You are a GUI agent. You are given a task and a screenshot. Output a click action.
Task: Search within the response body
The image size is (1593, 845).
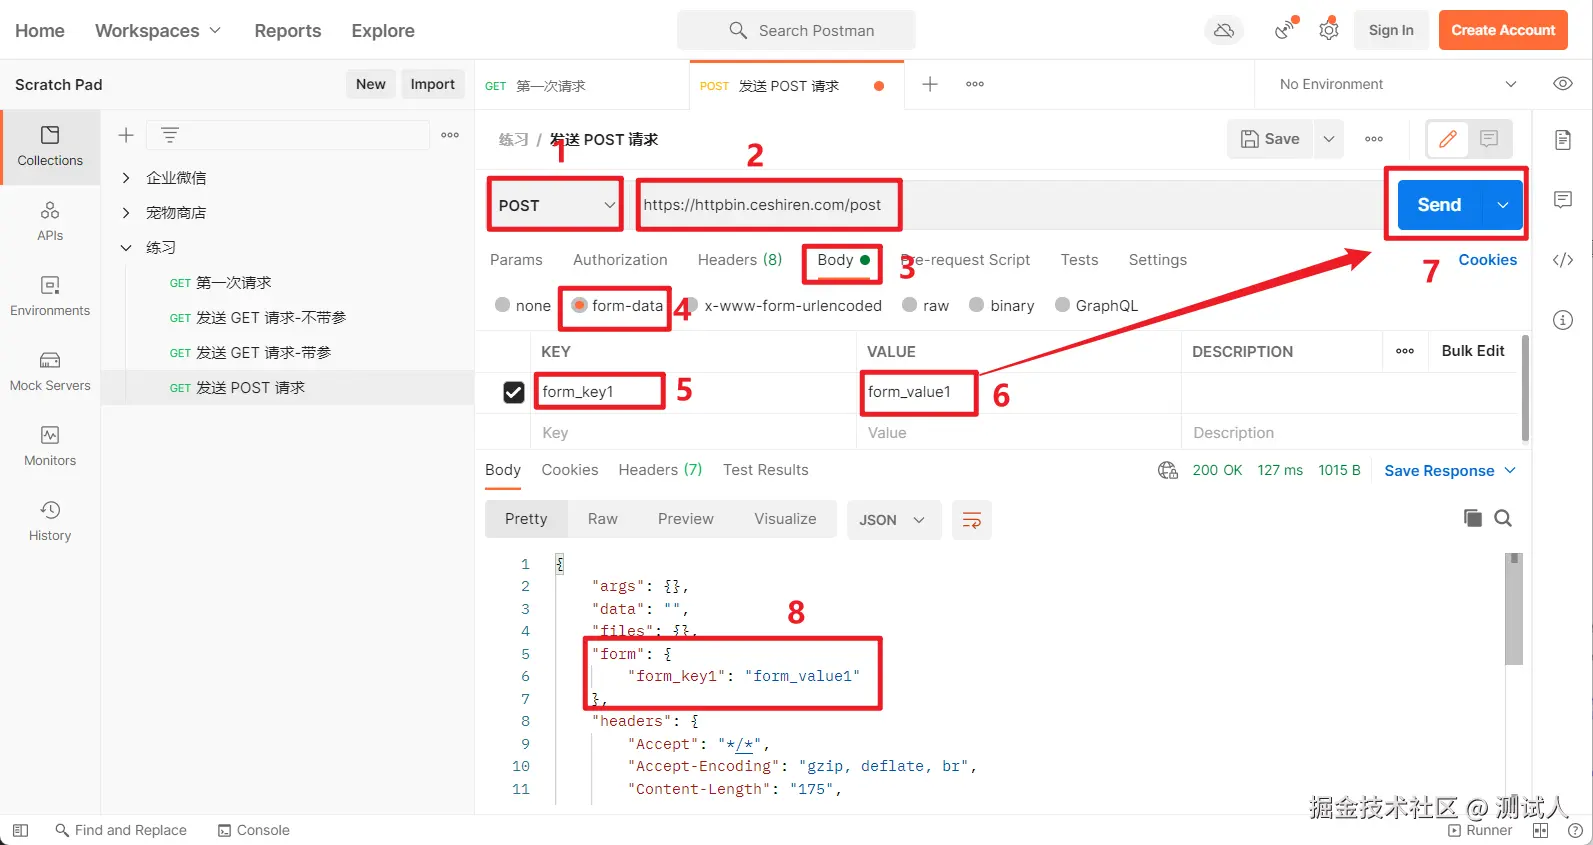pos(1503,518)
